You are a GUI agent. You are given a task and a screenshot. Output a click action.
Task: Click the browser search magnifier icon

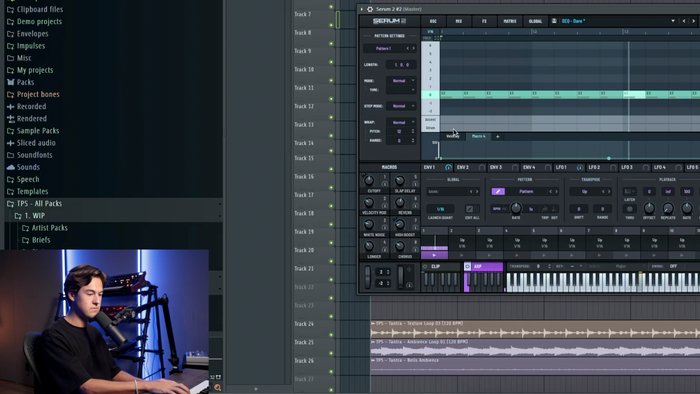[x=217, y=388]
